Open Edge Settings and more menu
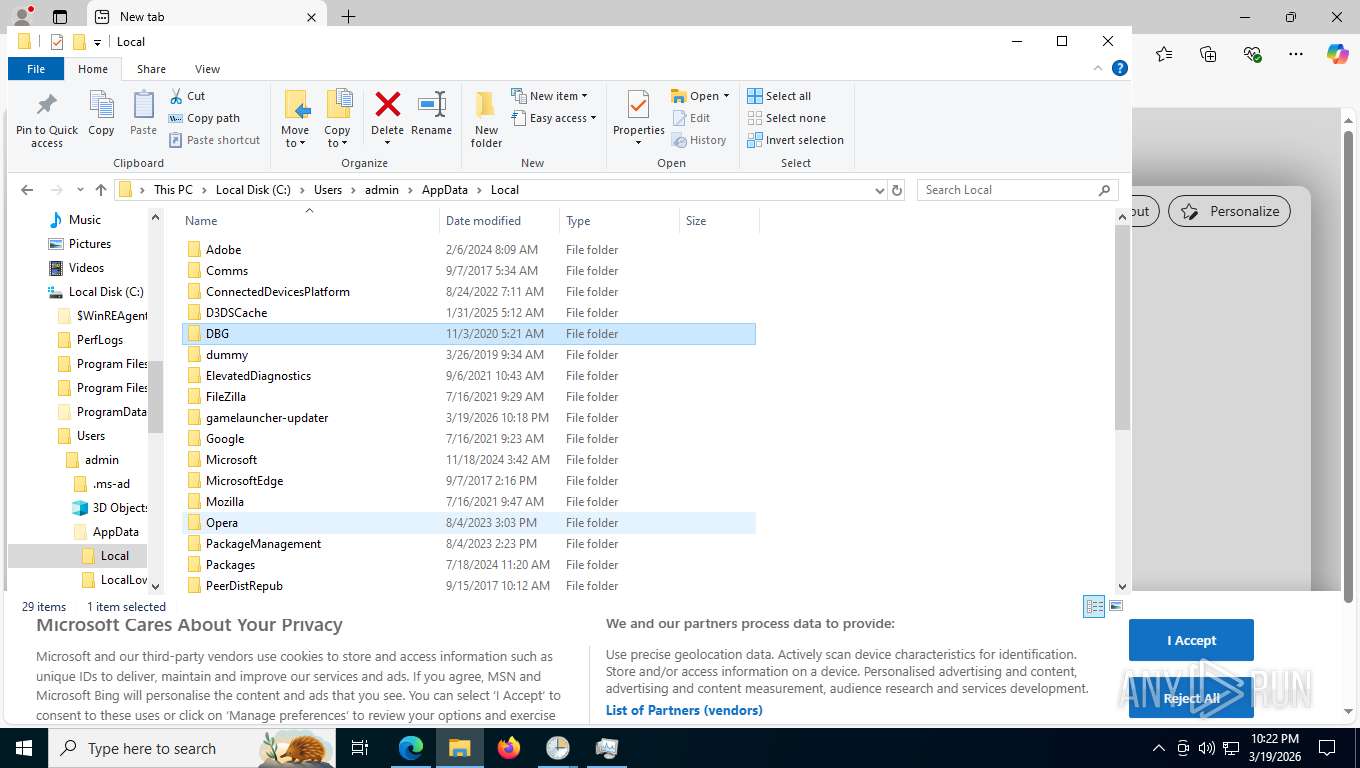 pyautogui.click(x=1296, y=54)
